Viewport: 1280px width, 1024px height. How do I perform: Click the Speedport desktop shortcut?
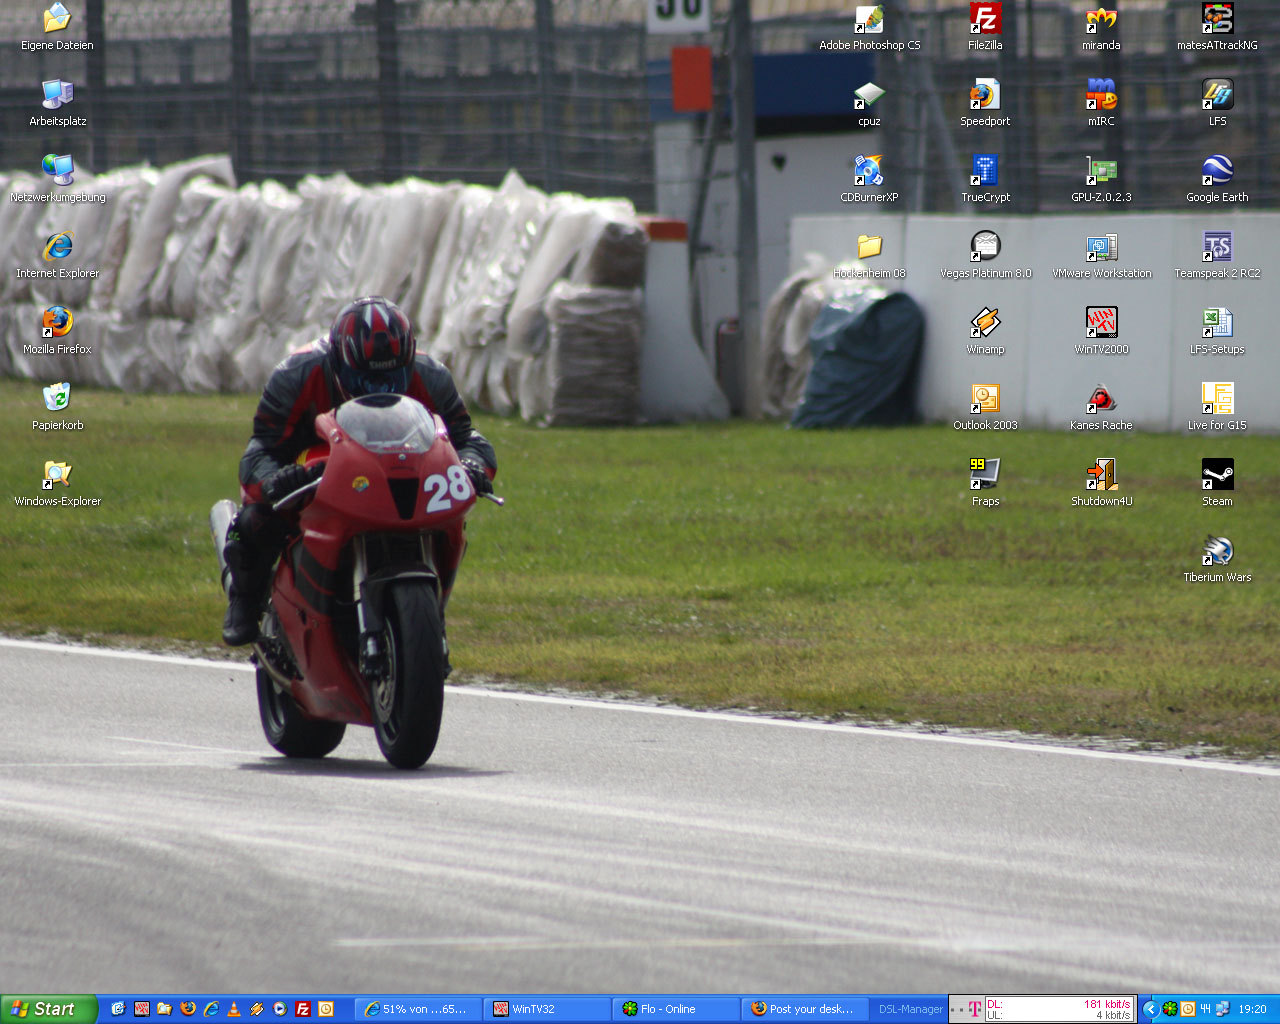pyautogui.click(x=986, y=103)
